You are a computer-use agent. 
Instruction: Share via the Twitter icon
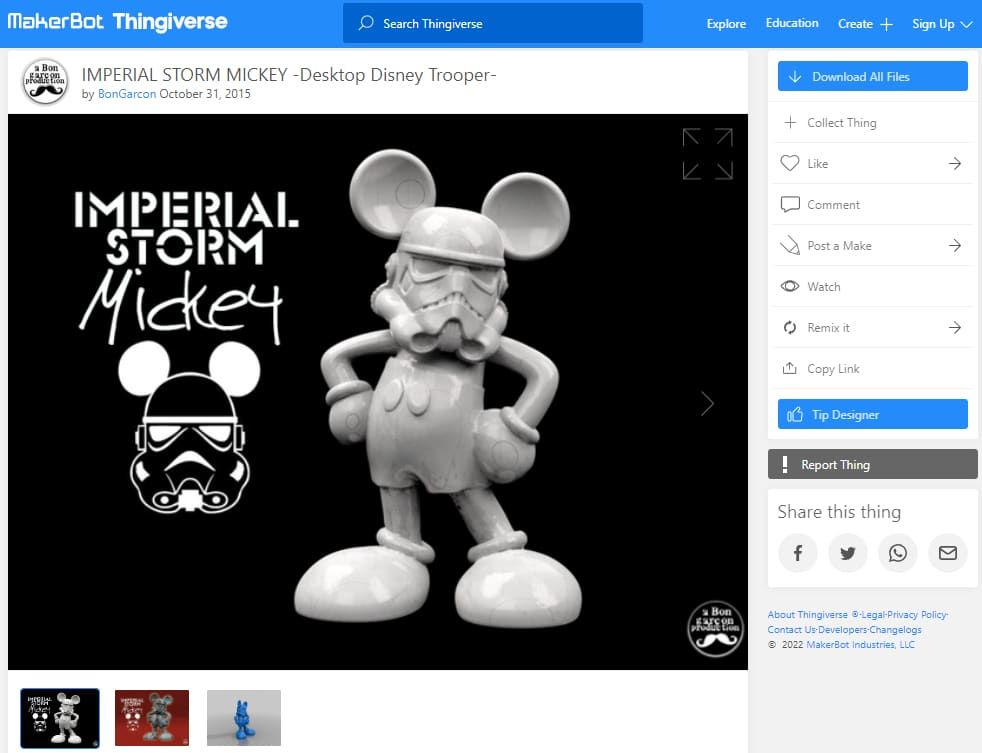tap(847, 553)
